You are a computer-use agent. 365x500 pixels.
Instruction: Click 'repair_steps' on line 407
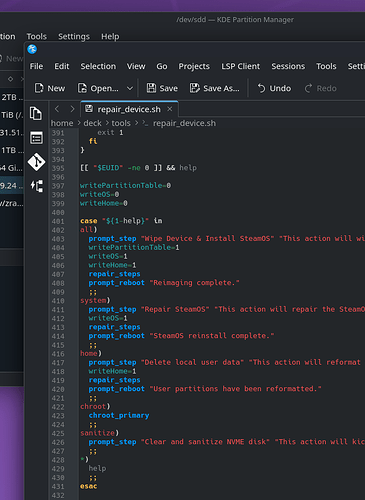(x=114, y=274)
